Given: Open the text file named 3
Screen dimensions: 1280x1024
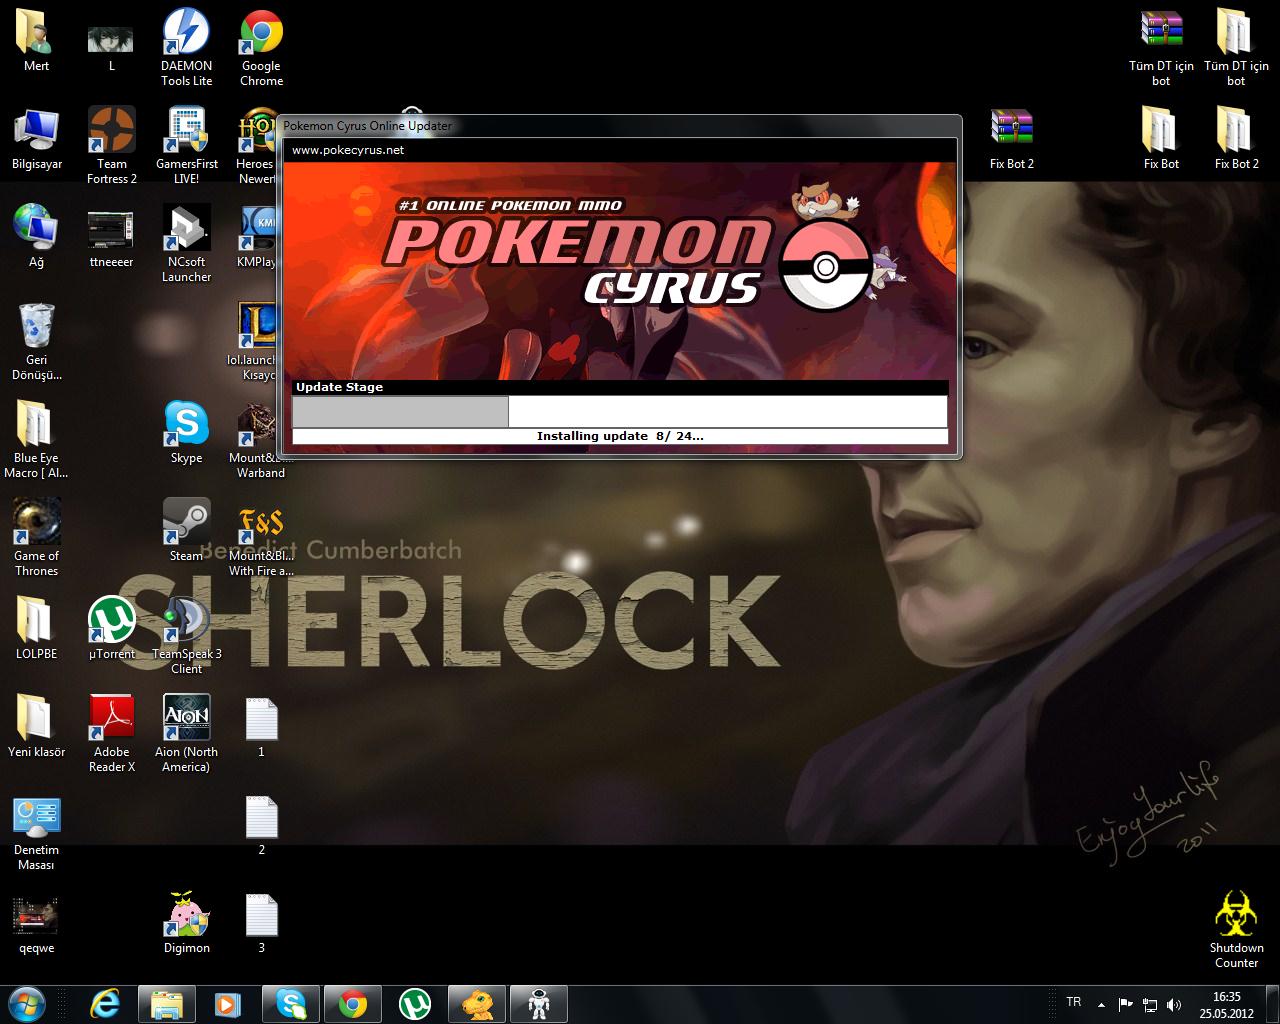Looking at the screenshot, I should (261, 923).
